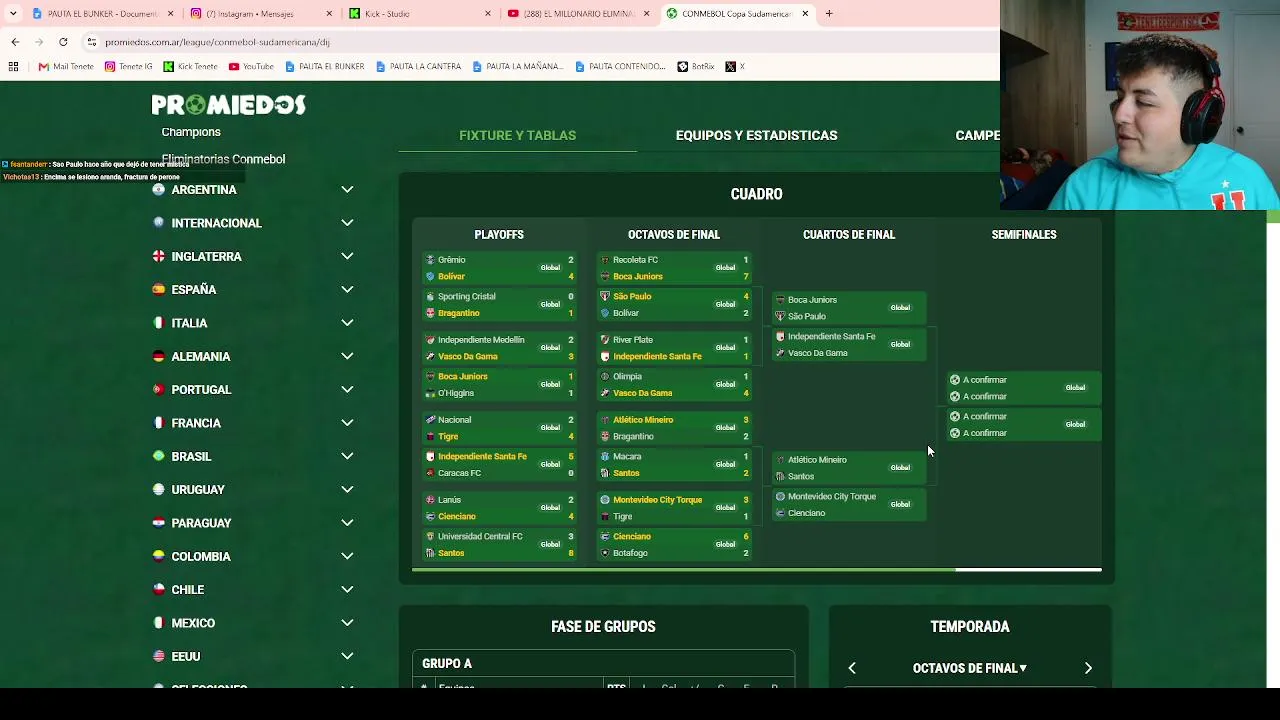
Task: Open the browser apps grid icon
Action: click(x=13, y=67)
